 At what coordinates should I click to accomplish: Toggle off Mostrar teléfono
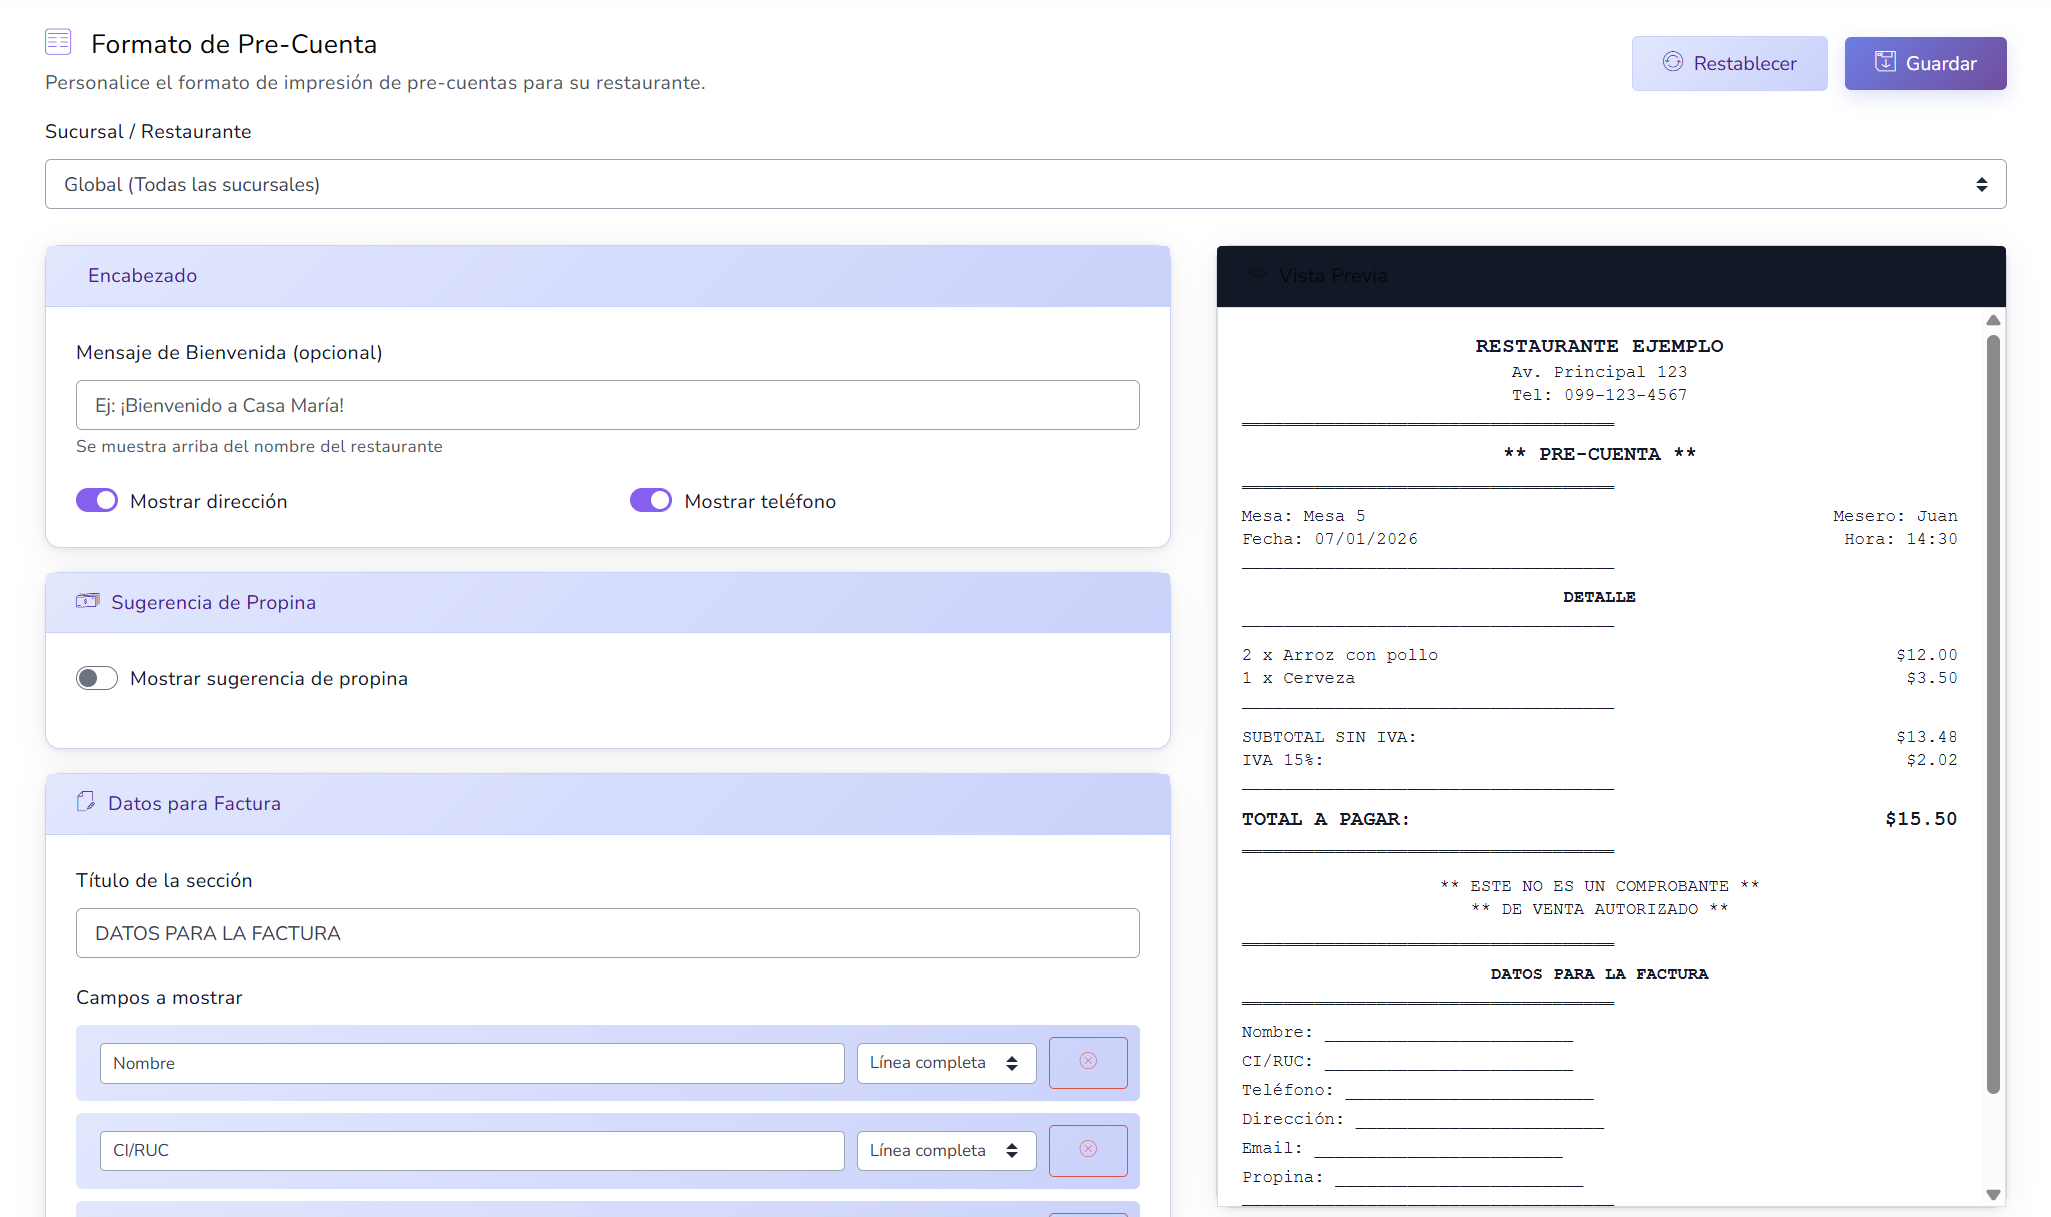tap(651, 500)
